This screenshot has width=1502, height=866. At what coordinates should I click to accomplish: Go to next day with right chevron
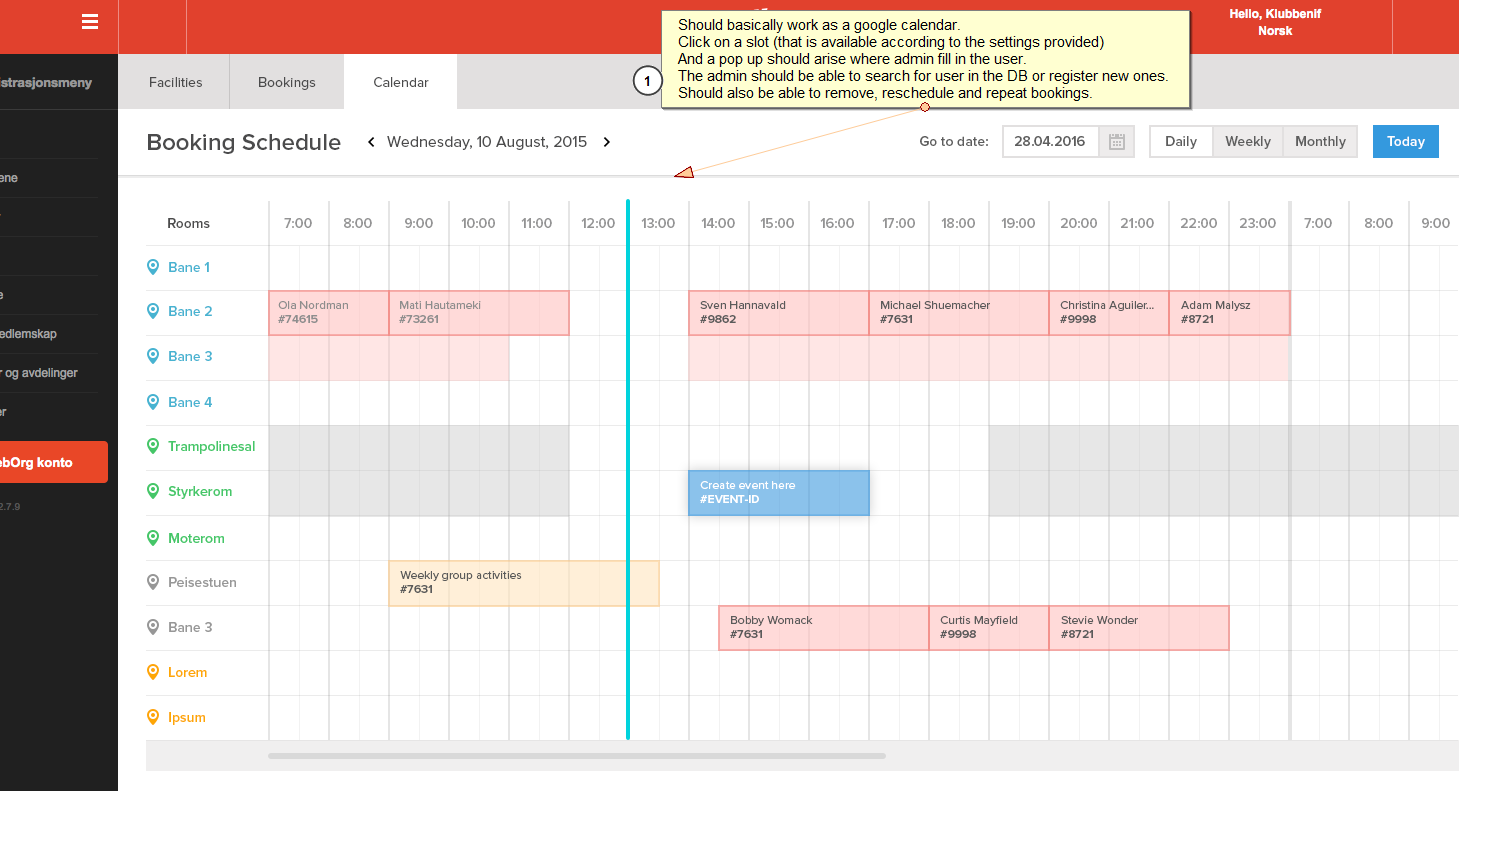click(606, 142)
